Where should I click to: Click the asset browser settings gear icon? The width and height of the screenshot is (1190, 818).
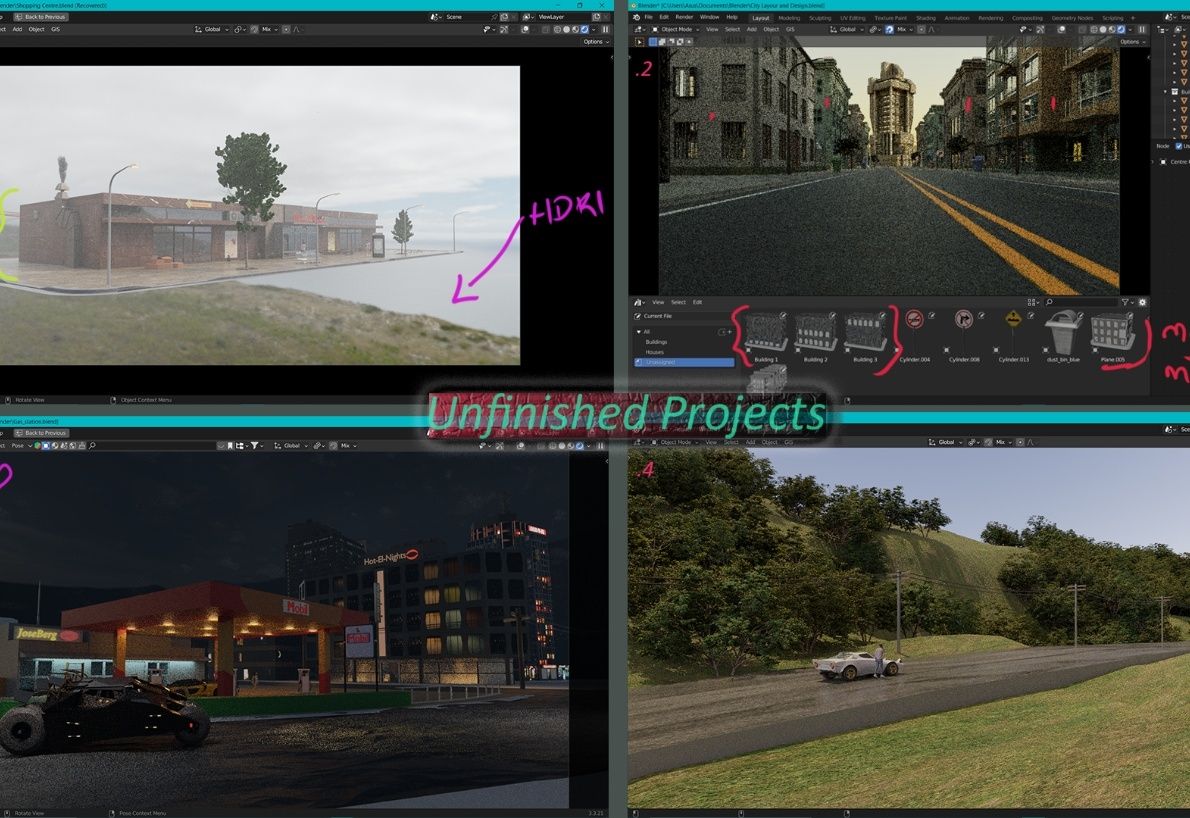pyautogui.click(x=1141, y=302)
